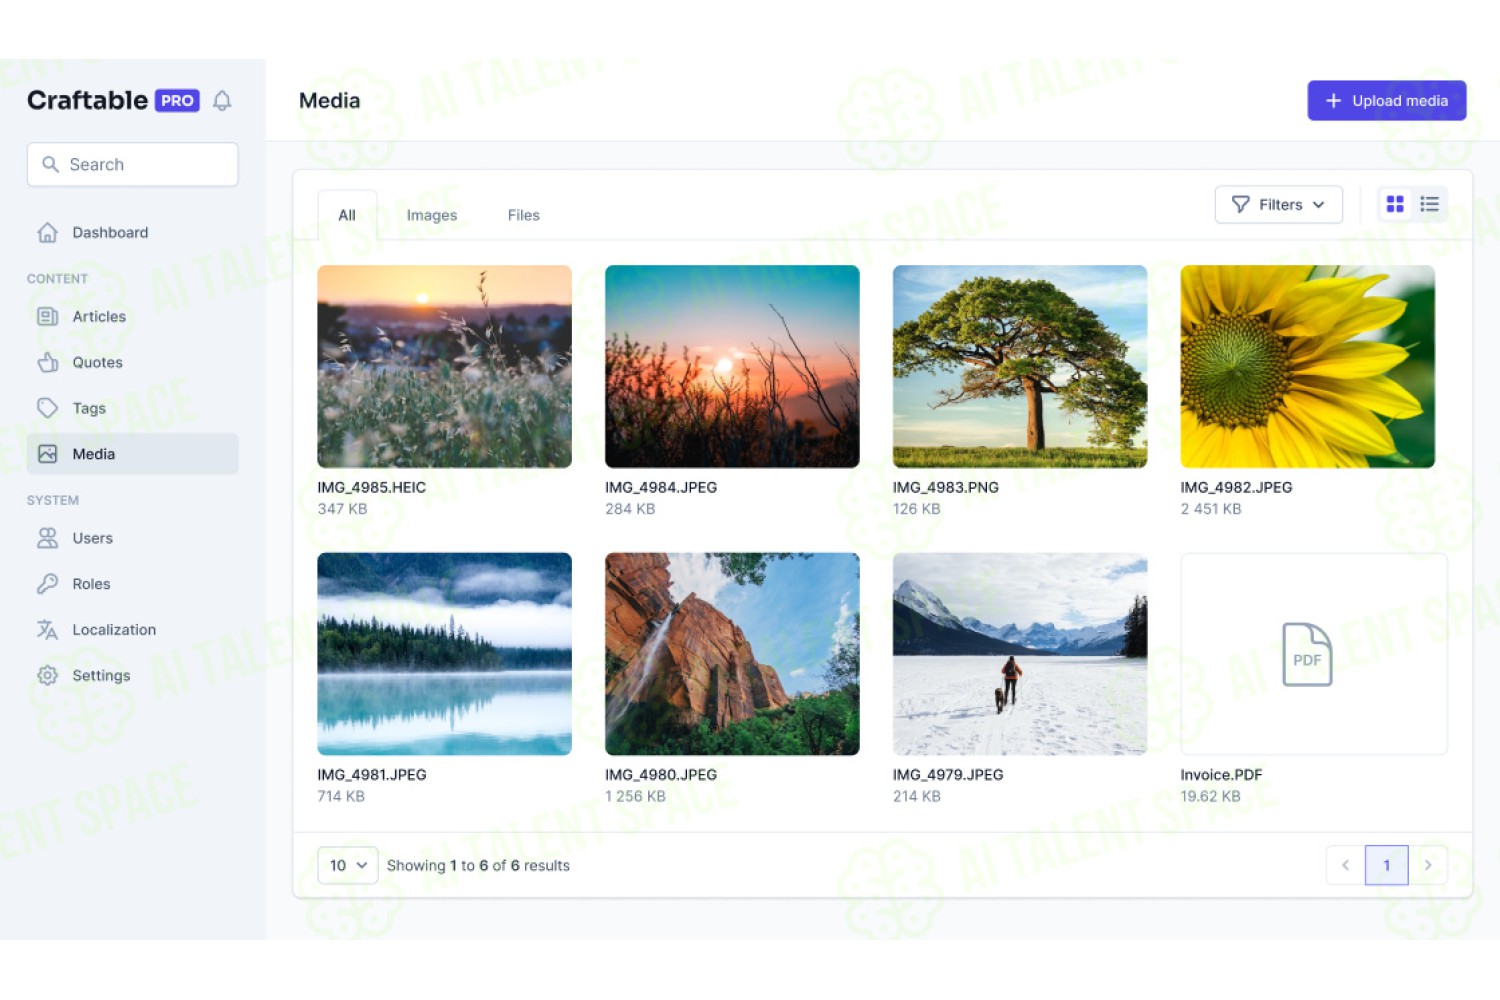
Task: Click the Upload media button
Action: point(1387,100)
